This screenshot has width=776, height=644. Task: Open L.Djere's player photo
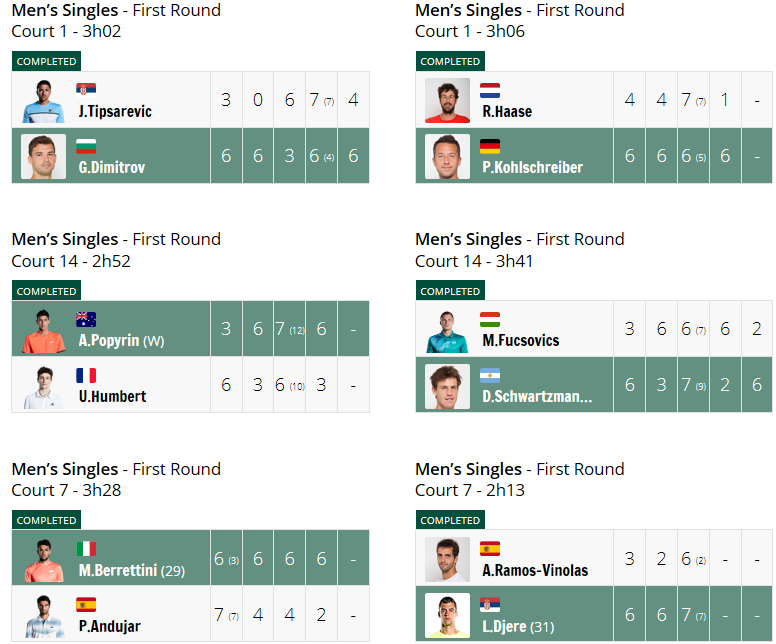[x=447, y=615]
